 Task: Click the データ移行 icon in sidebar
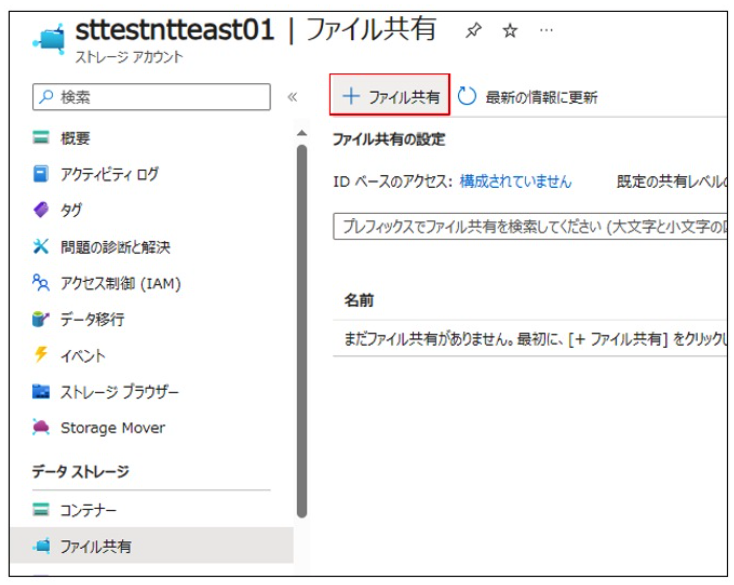point(41,319)
